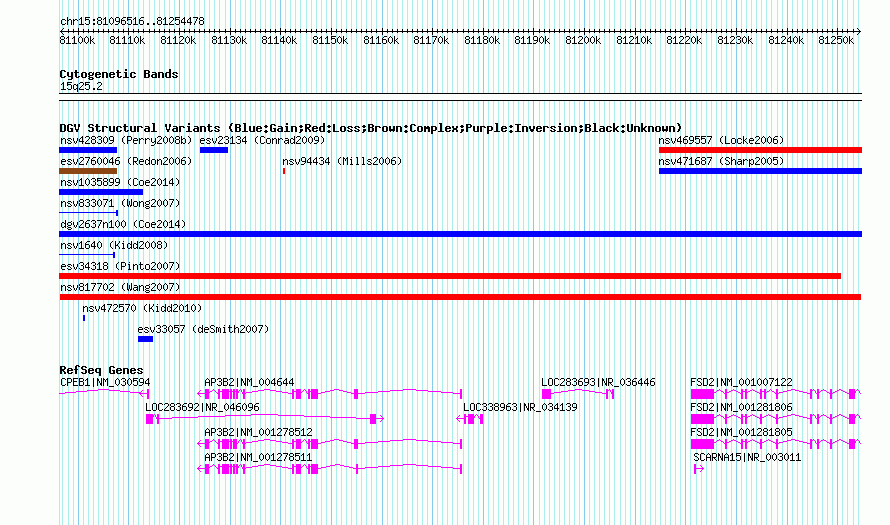Click the nsv833071 (Wong2007) label
Image resolution: width=890 pixels, height=525 pixels.
[x=120, y=203]
